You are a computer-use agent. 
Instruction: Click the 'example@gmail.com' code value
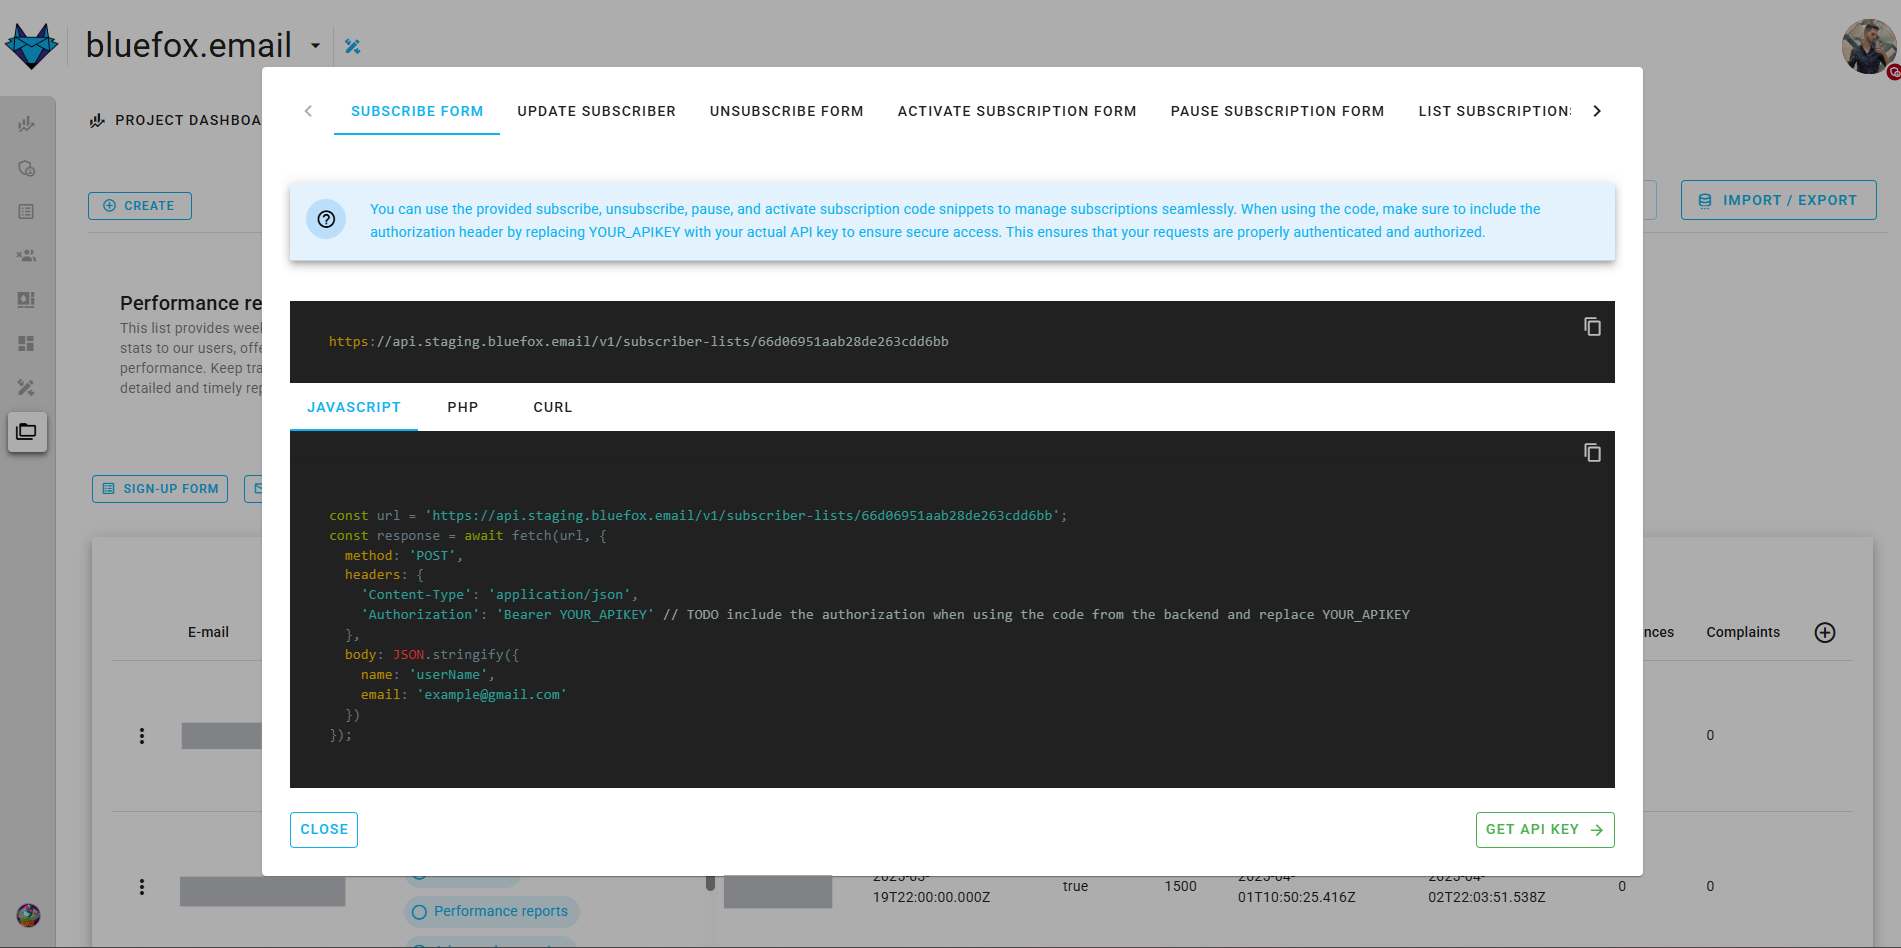coord(492,695)
